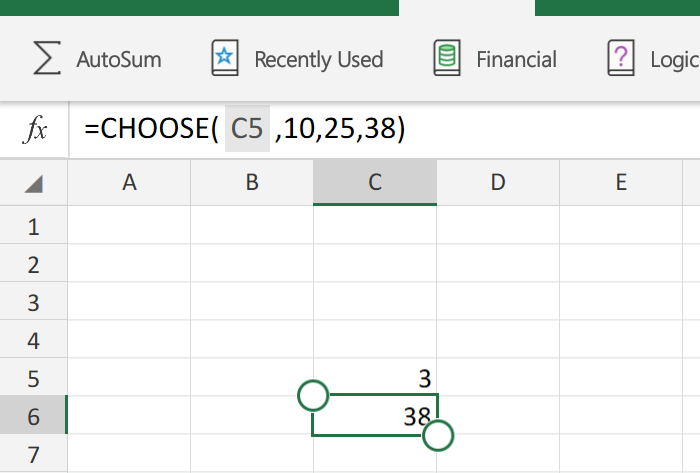This screenshot has height=473, width=700.
Task: Click the top-left selection handle of cell C6
Action: tap(313, 395)
